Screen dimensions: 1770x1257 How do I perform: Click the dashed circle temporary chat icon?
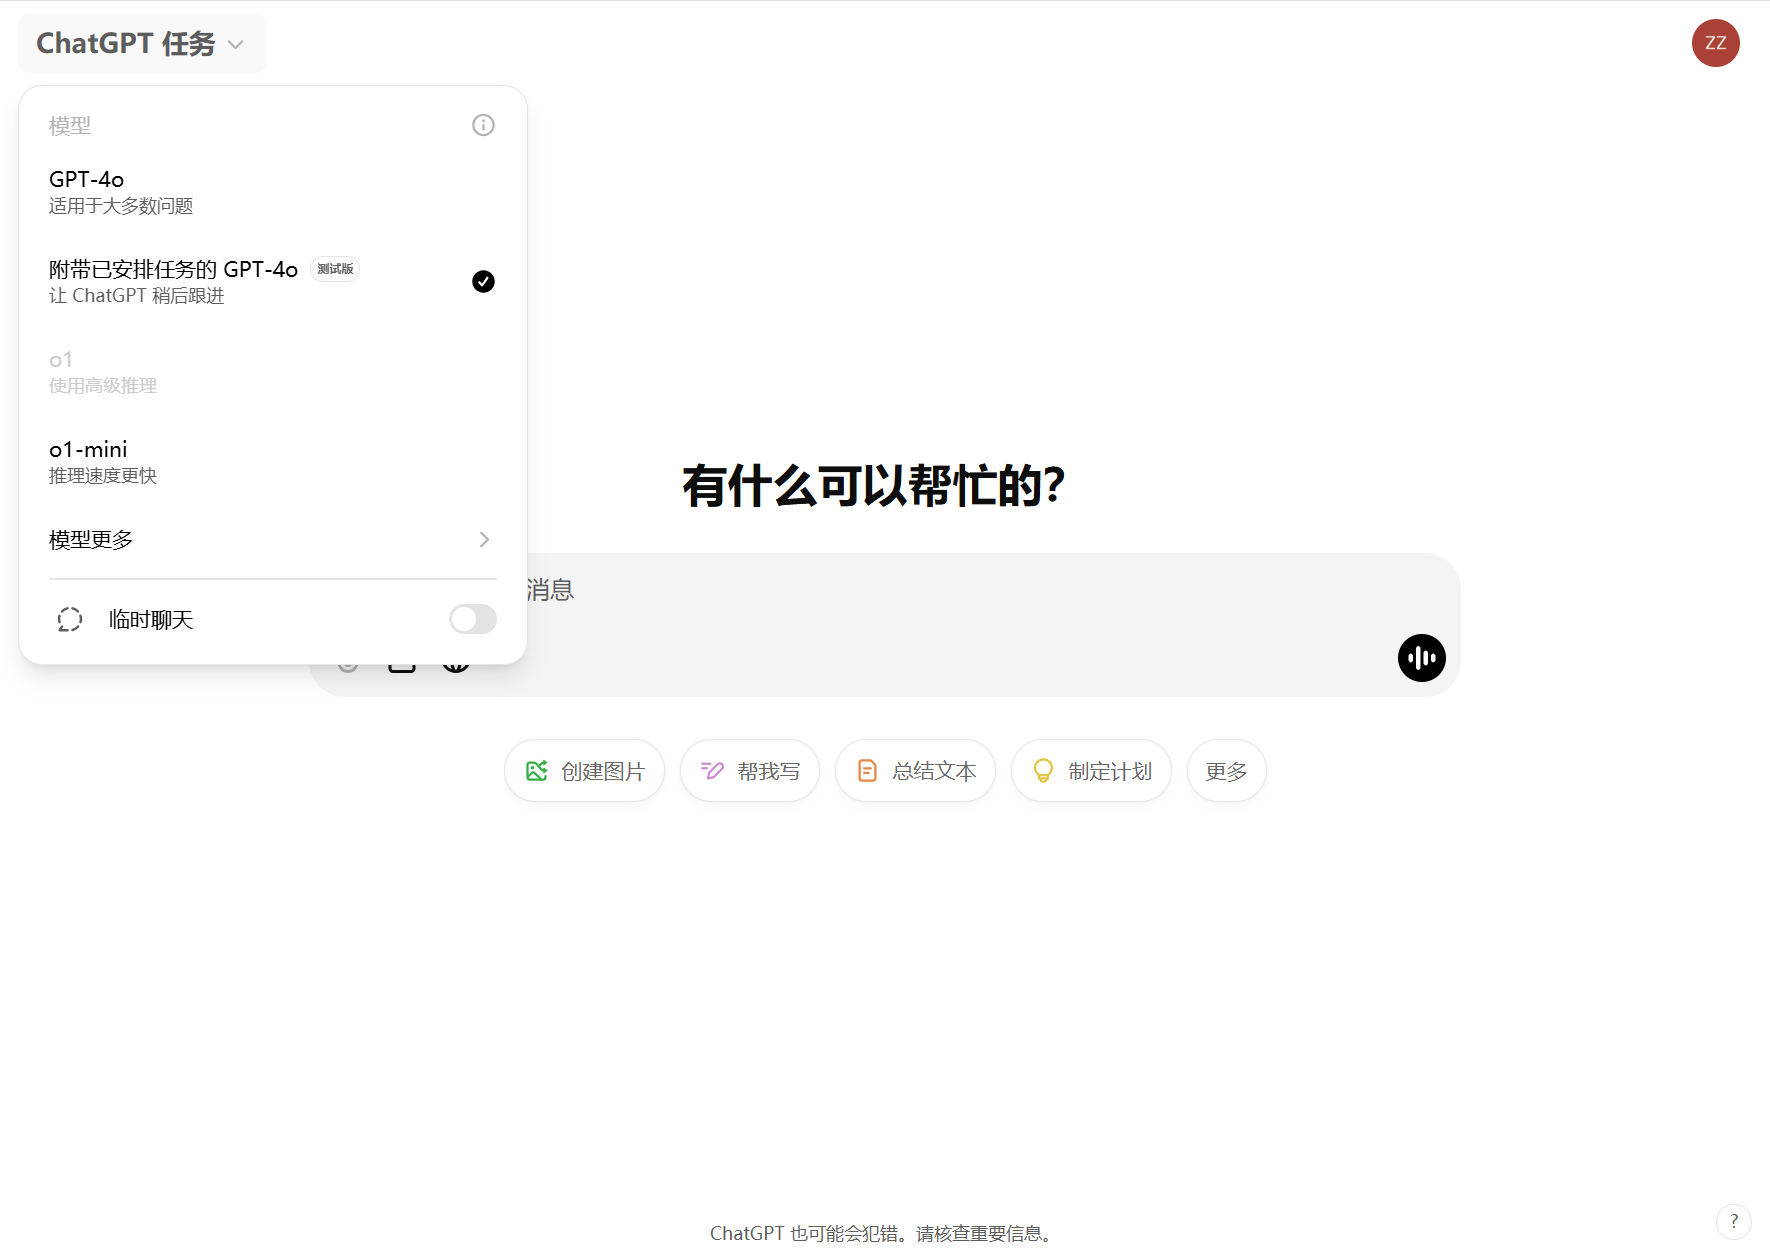[x=70, y=620]
